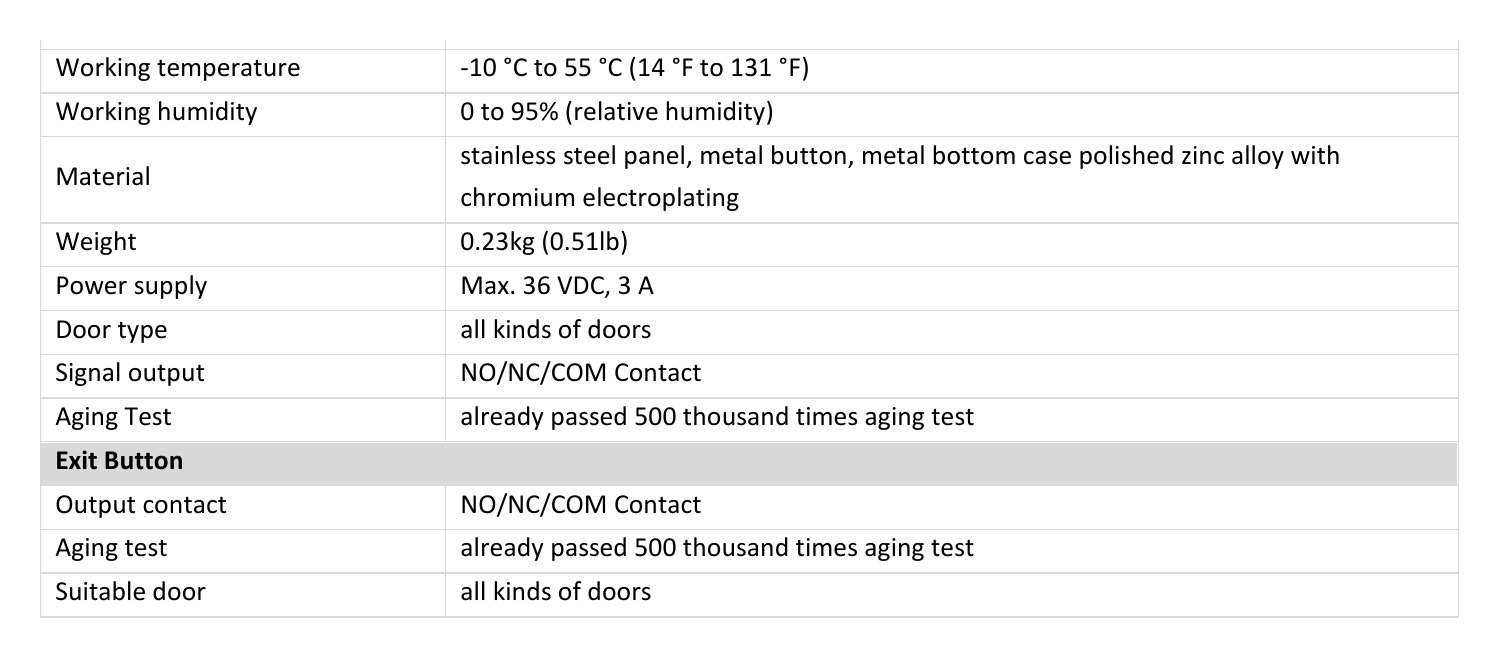The width and height of the screenshot is (1499, 658).
Task: Select the -10 °C to 55 °C value
Action: 636,69
